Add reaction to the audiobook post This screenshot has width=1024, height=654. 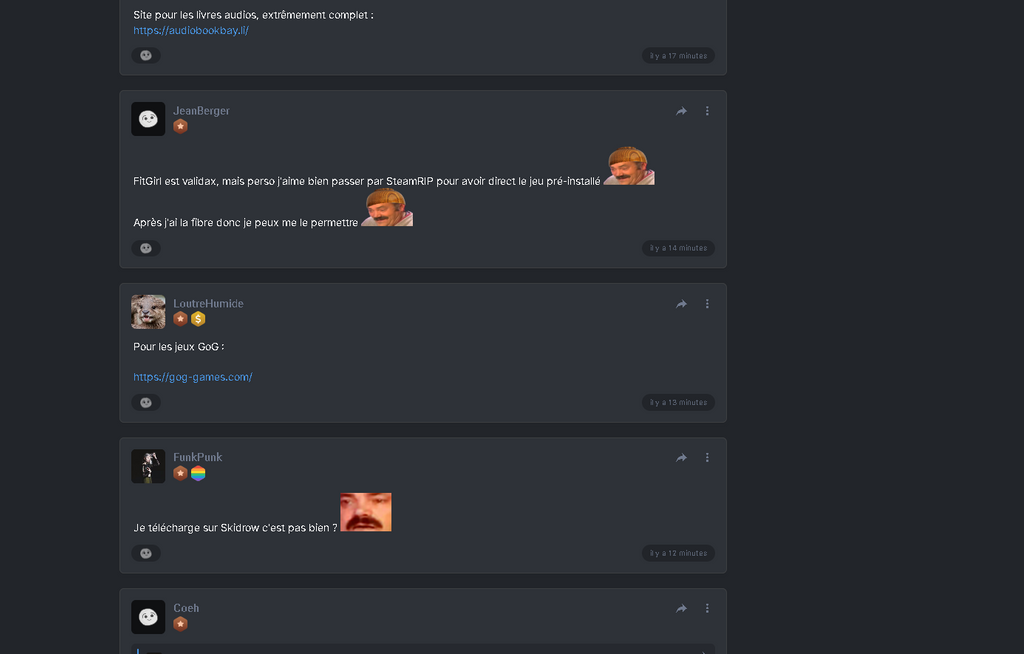pos(146,55)
